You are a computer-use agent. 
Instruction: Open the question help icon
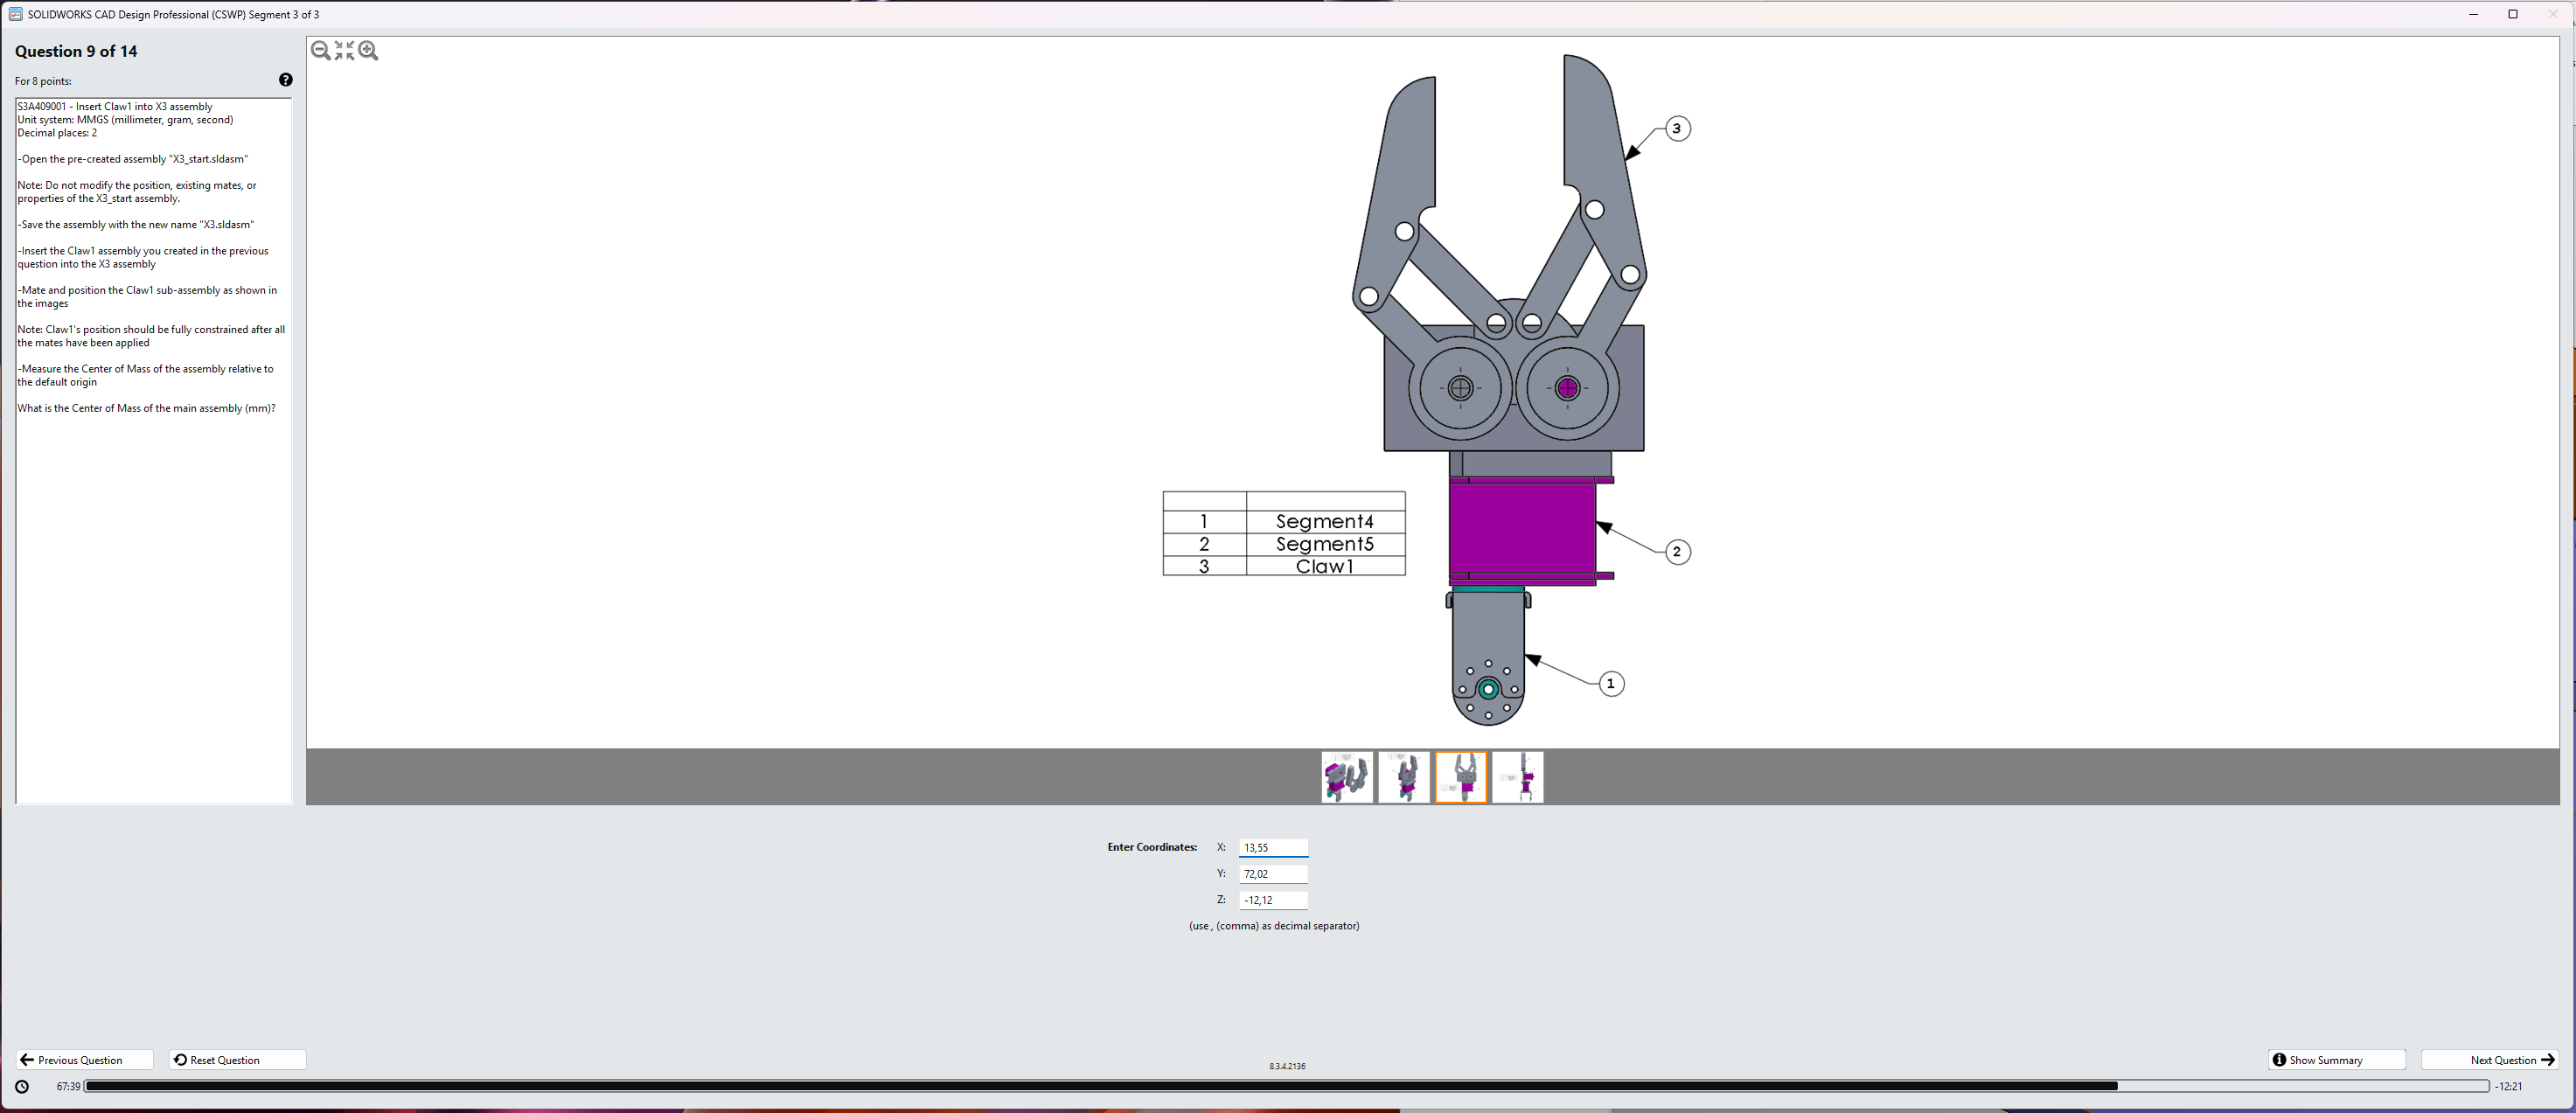tap(285, 80)
